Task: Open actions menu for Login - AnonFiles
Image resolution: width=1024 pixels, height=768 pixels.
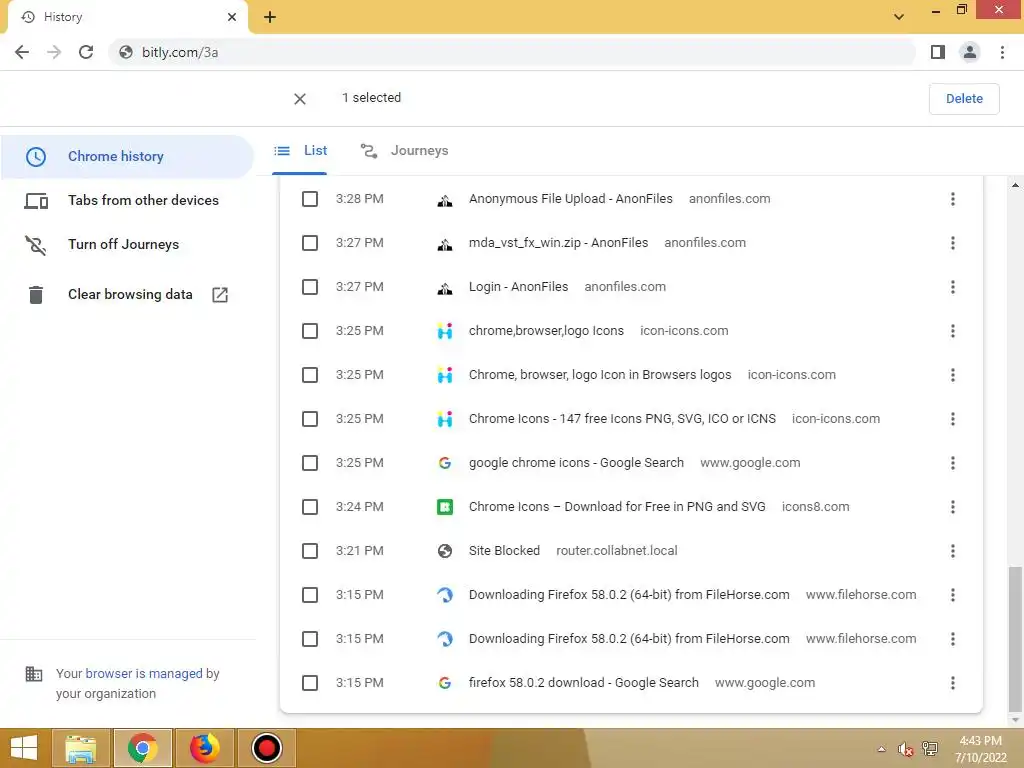Action: click(x=953, y=287)
